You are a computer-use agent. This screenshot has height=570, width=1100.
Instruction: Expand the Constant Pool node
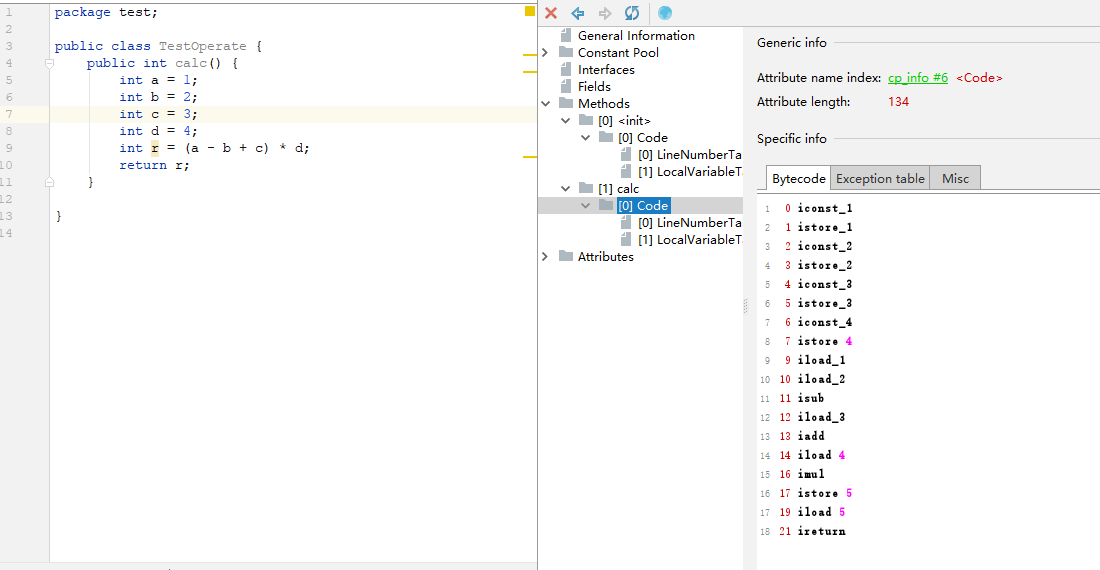tap(545, 53)
